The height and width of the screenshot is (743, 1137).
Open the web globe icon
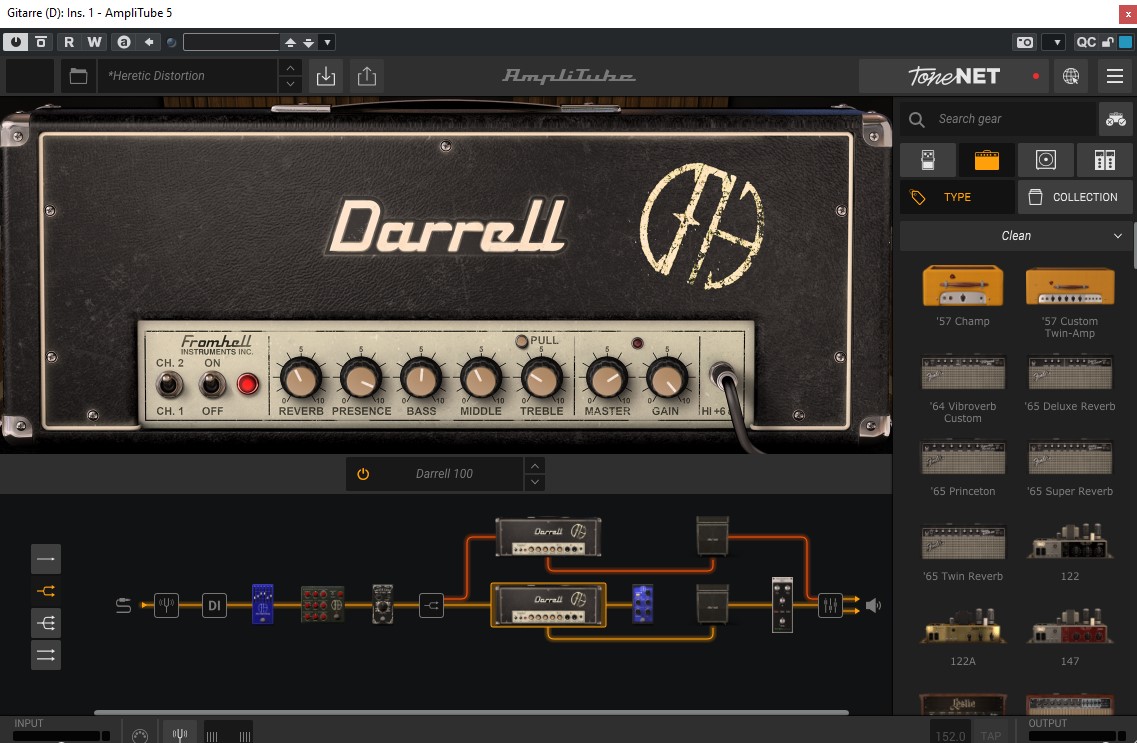(1071, 76)
